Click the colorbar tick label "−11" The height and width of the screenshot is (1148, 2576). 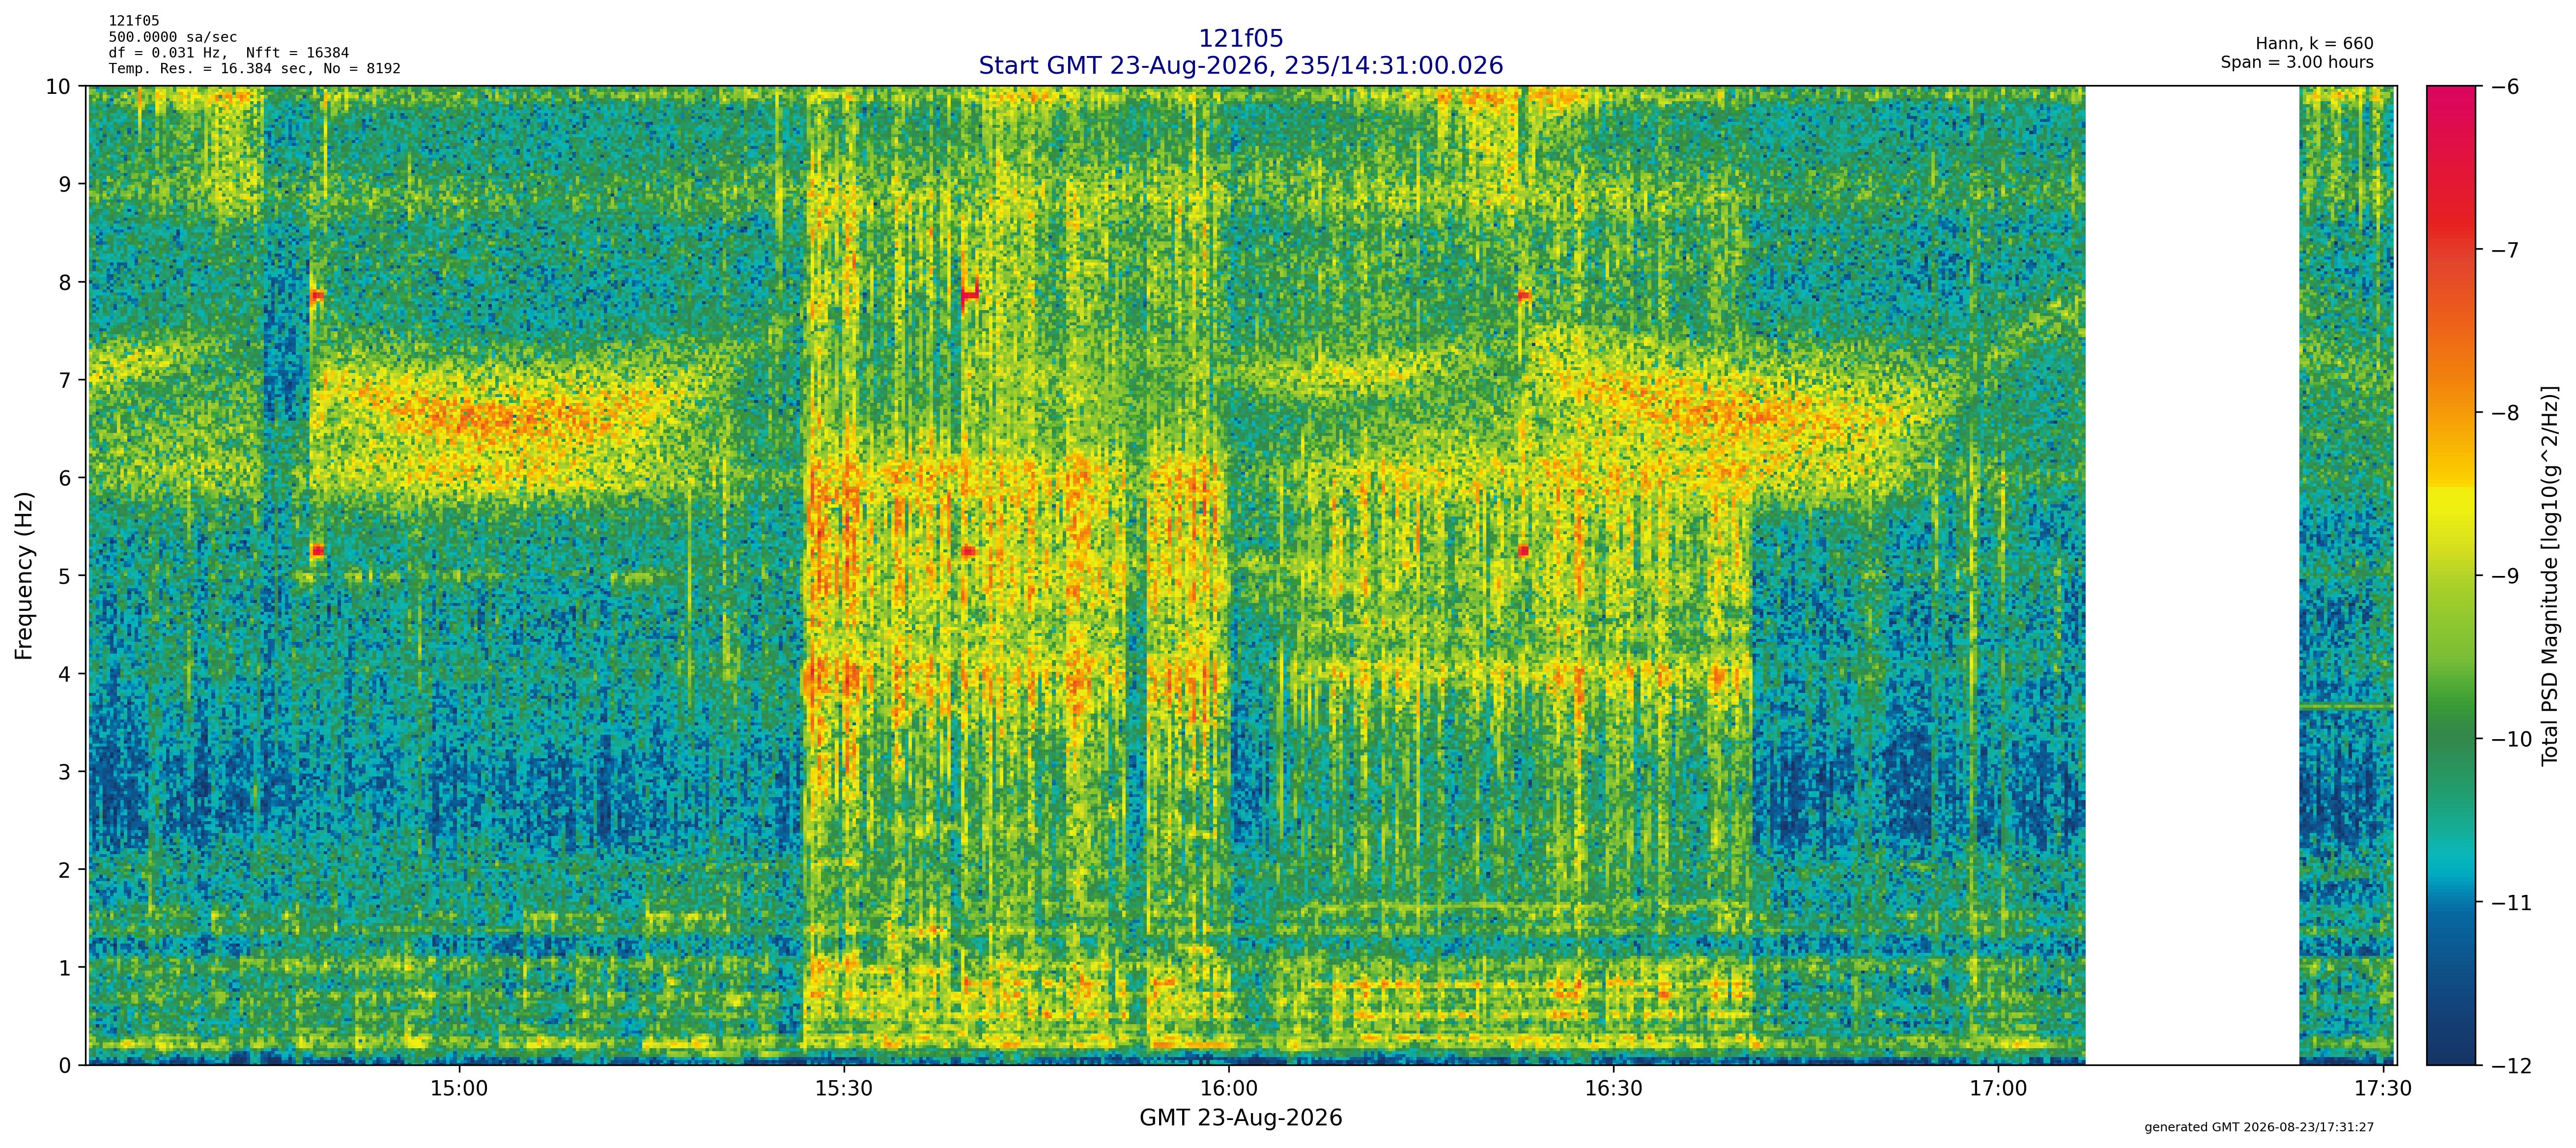click(x=2511, y=903)
